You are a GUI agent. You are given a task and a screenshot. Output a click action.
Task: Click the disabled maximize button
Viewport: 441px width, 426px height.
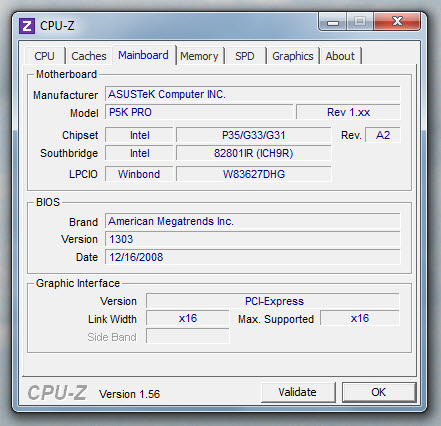[x=360, y=22]
